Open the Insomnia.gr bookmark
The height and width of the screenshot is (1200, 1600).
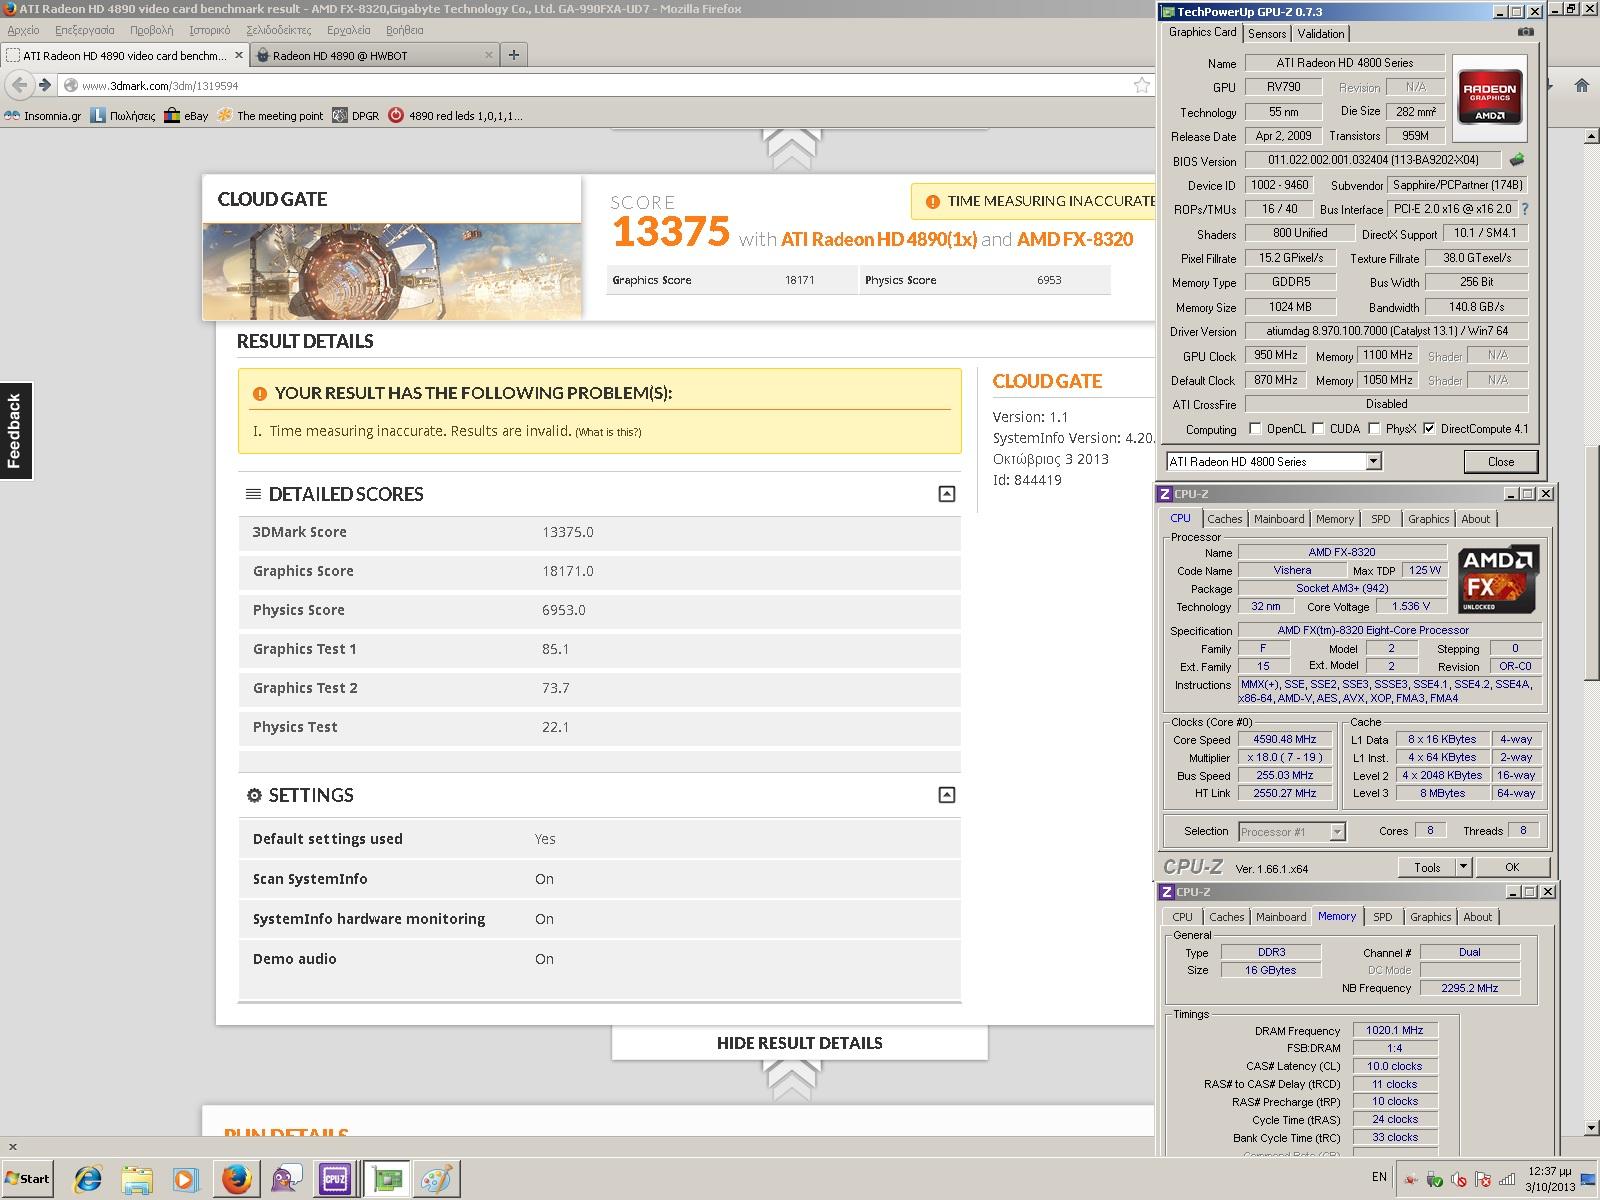click(42, 116)
